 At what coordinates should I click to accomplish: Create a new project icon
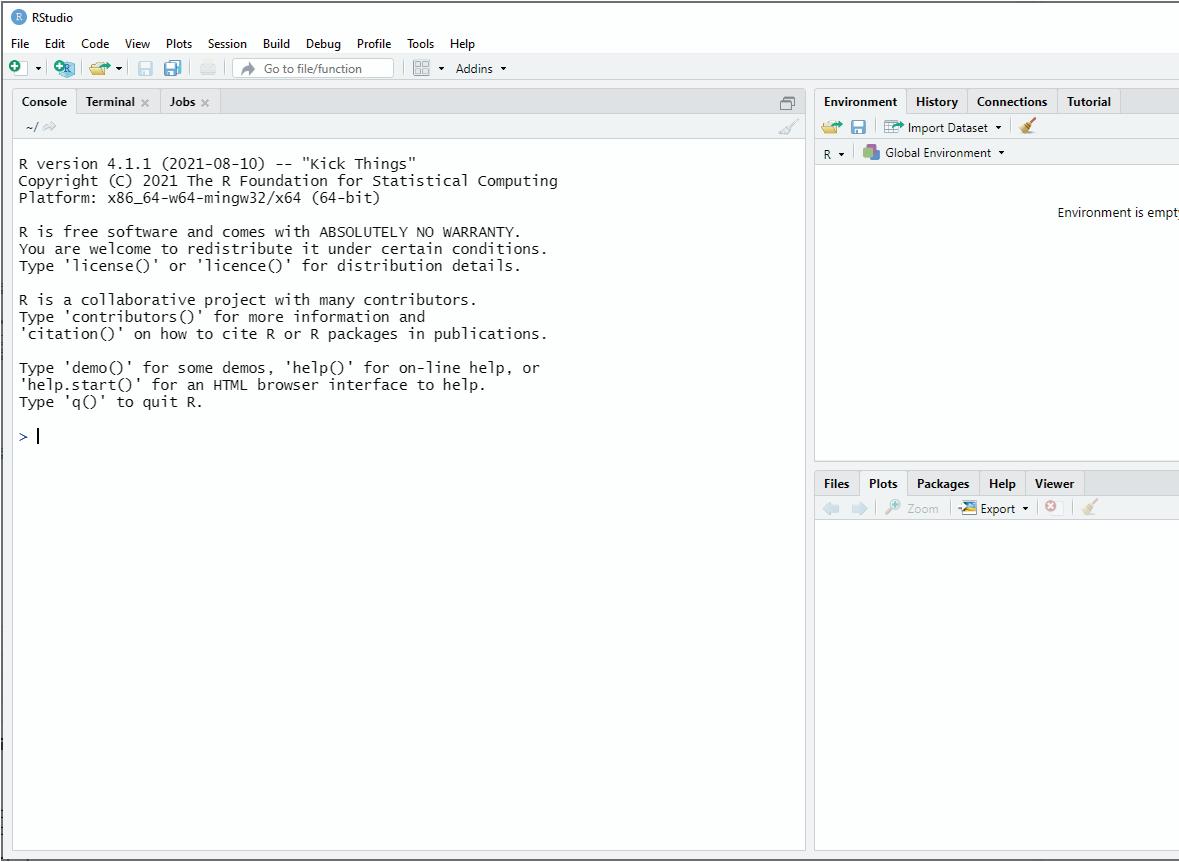point(65,68)
